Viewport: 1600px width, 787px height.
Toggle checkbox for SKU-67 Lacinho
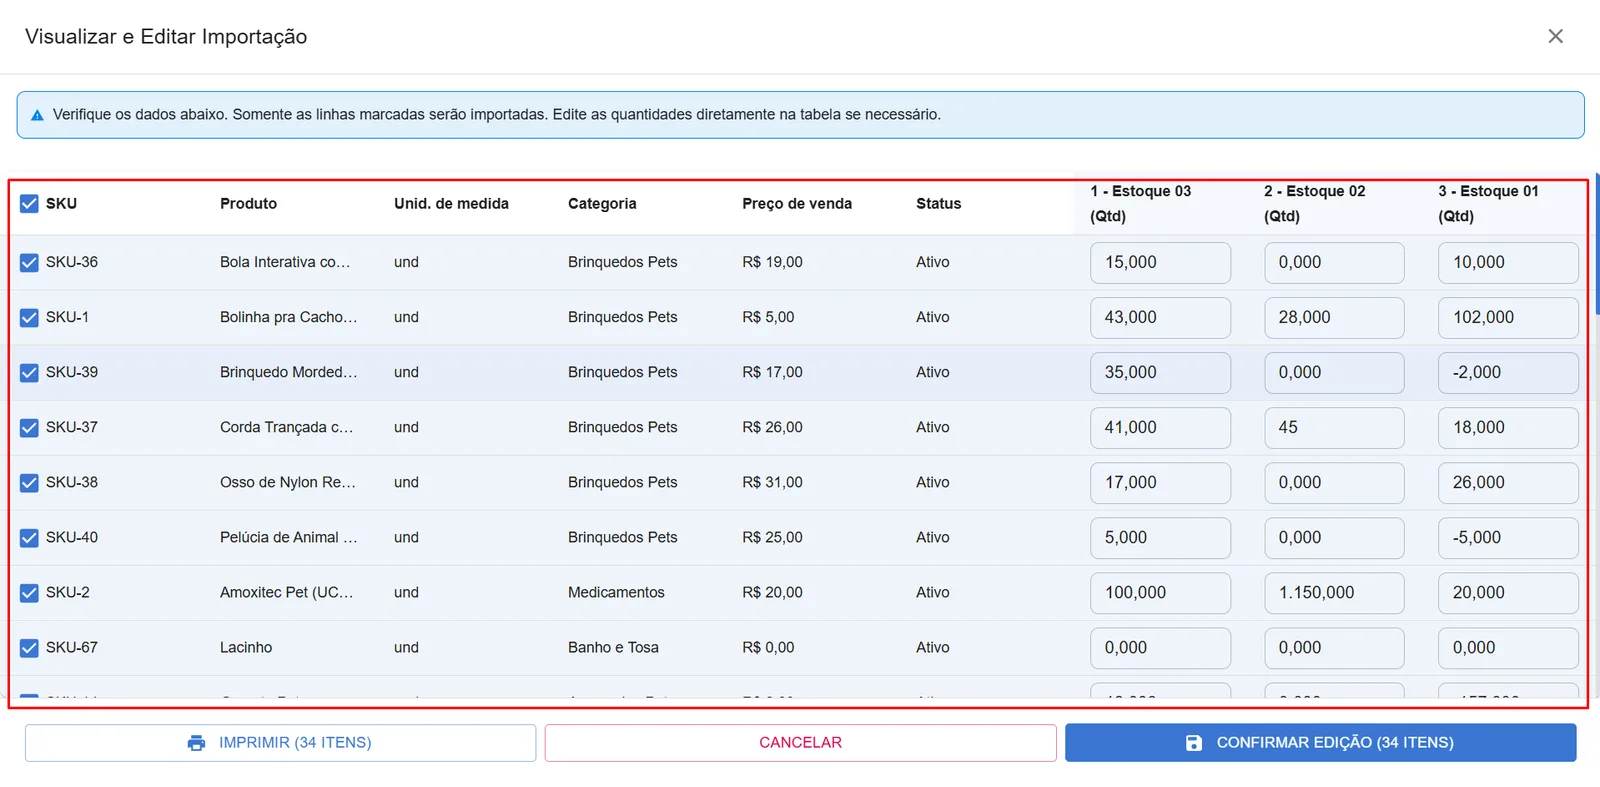coord(29,648)
